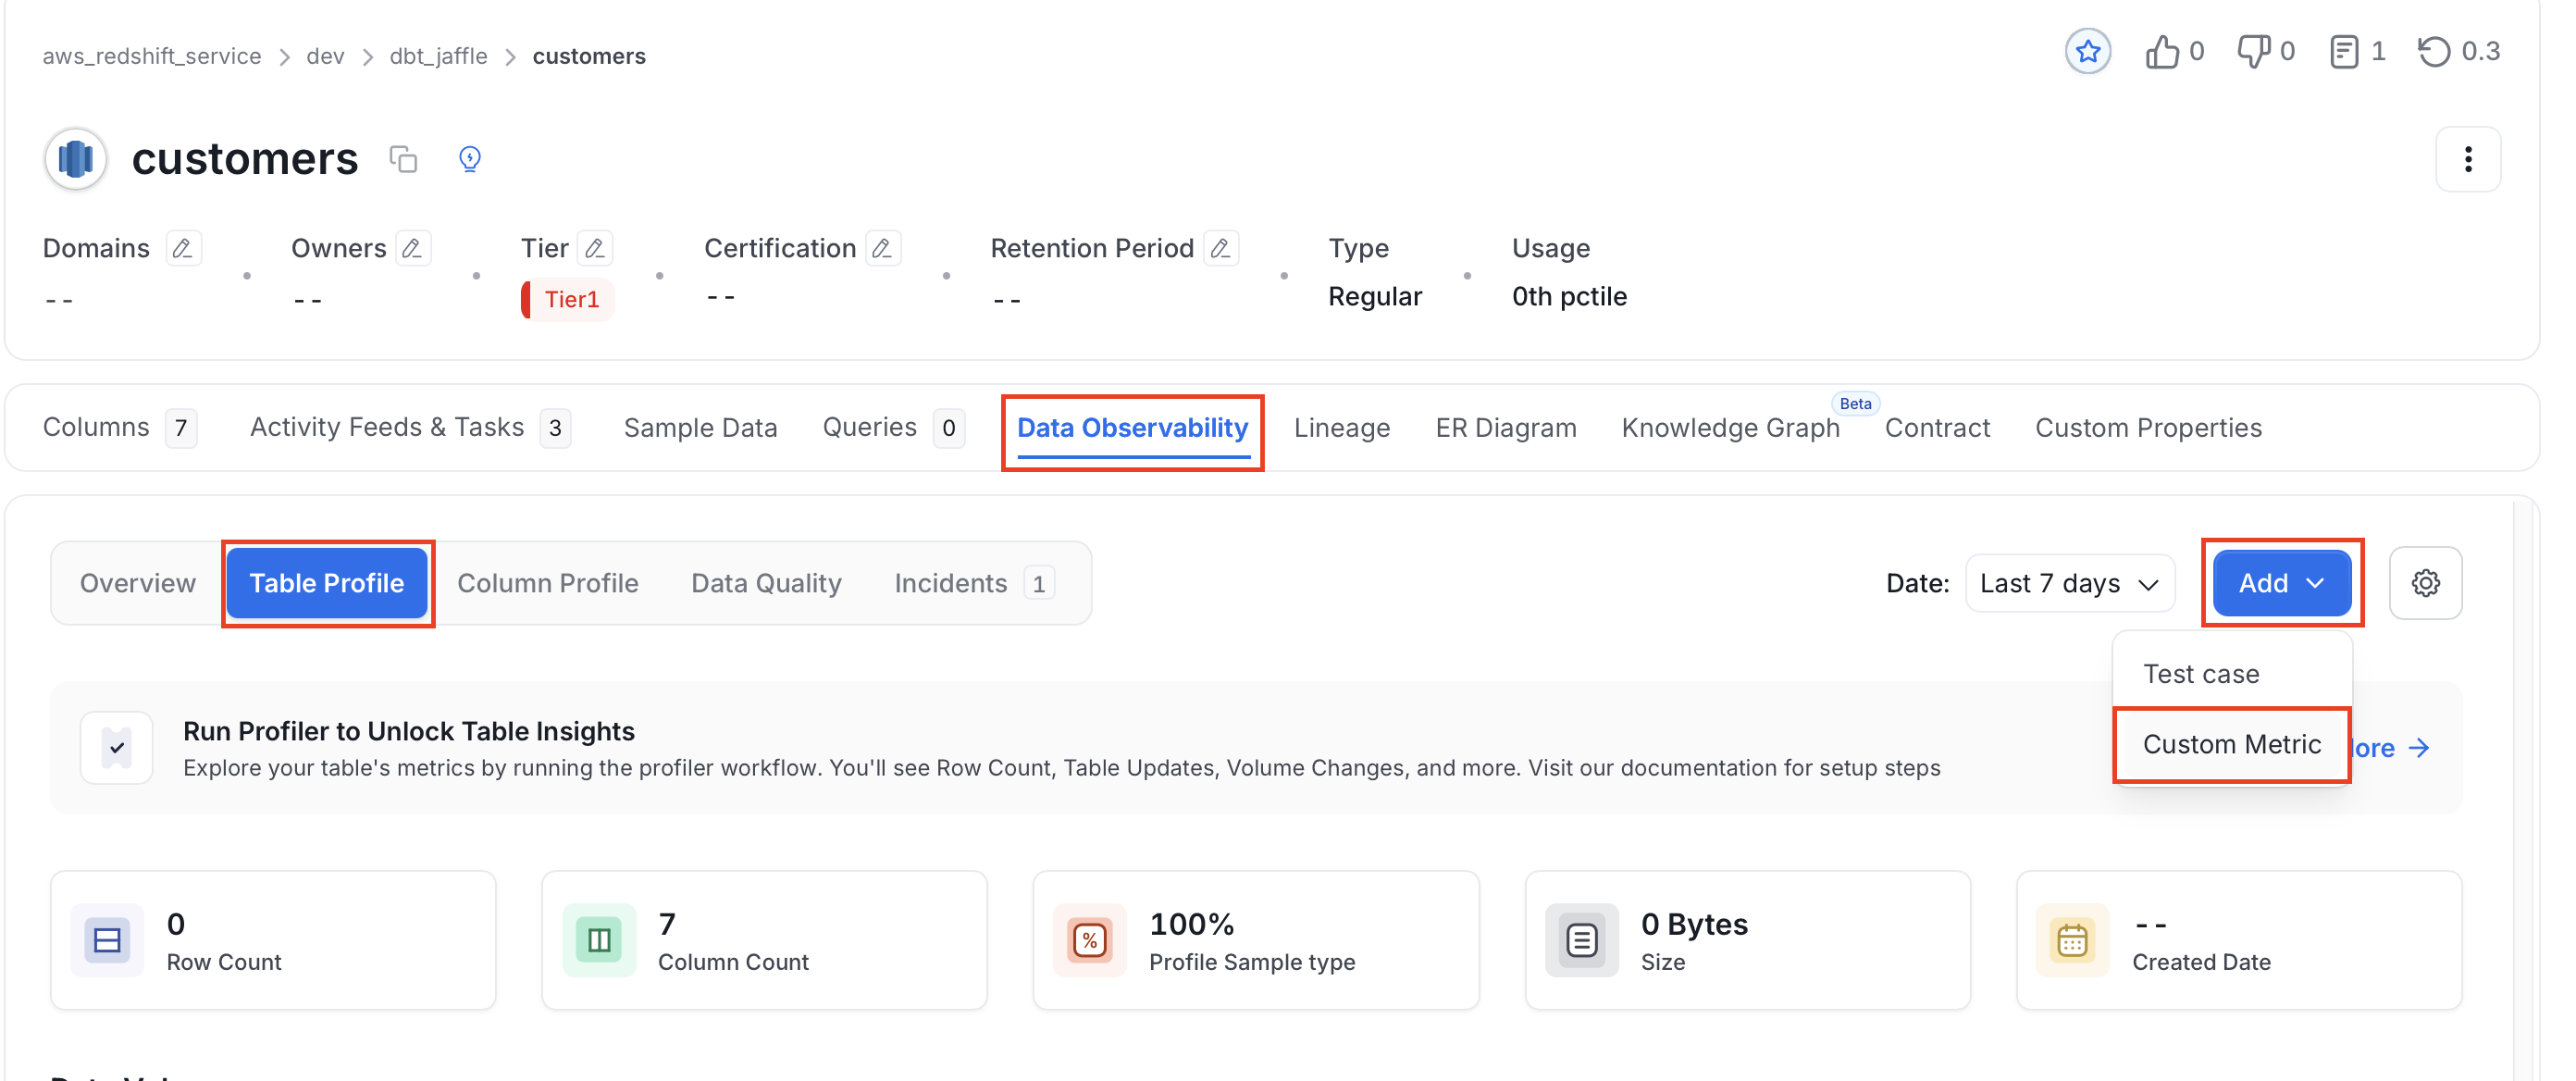Click the Column Count icon

599,940
